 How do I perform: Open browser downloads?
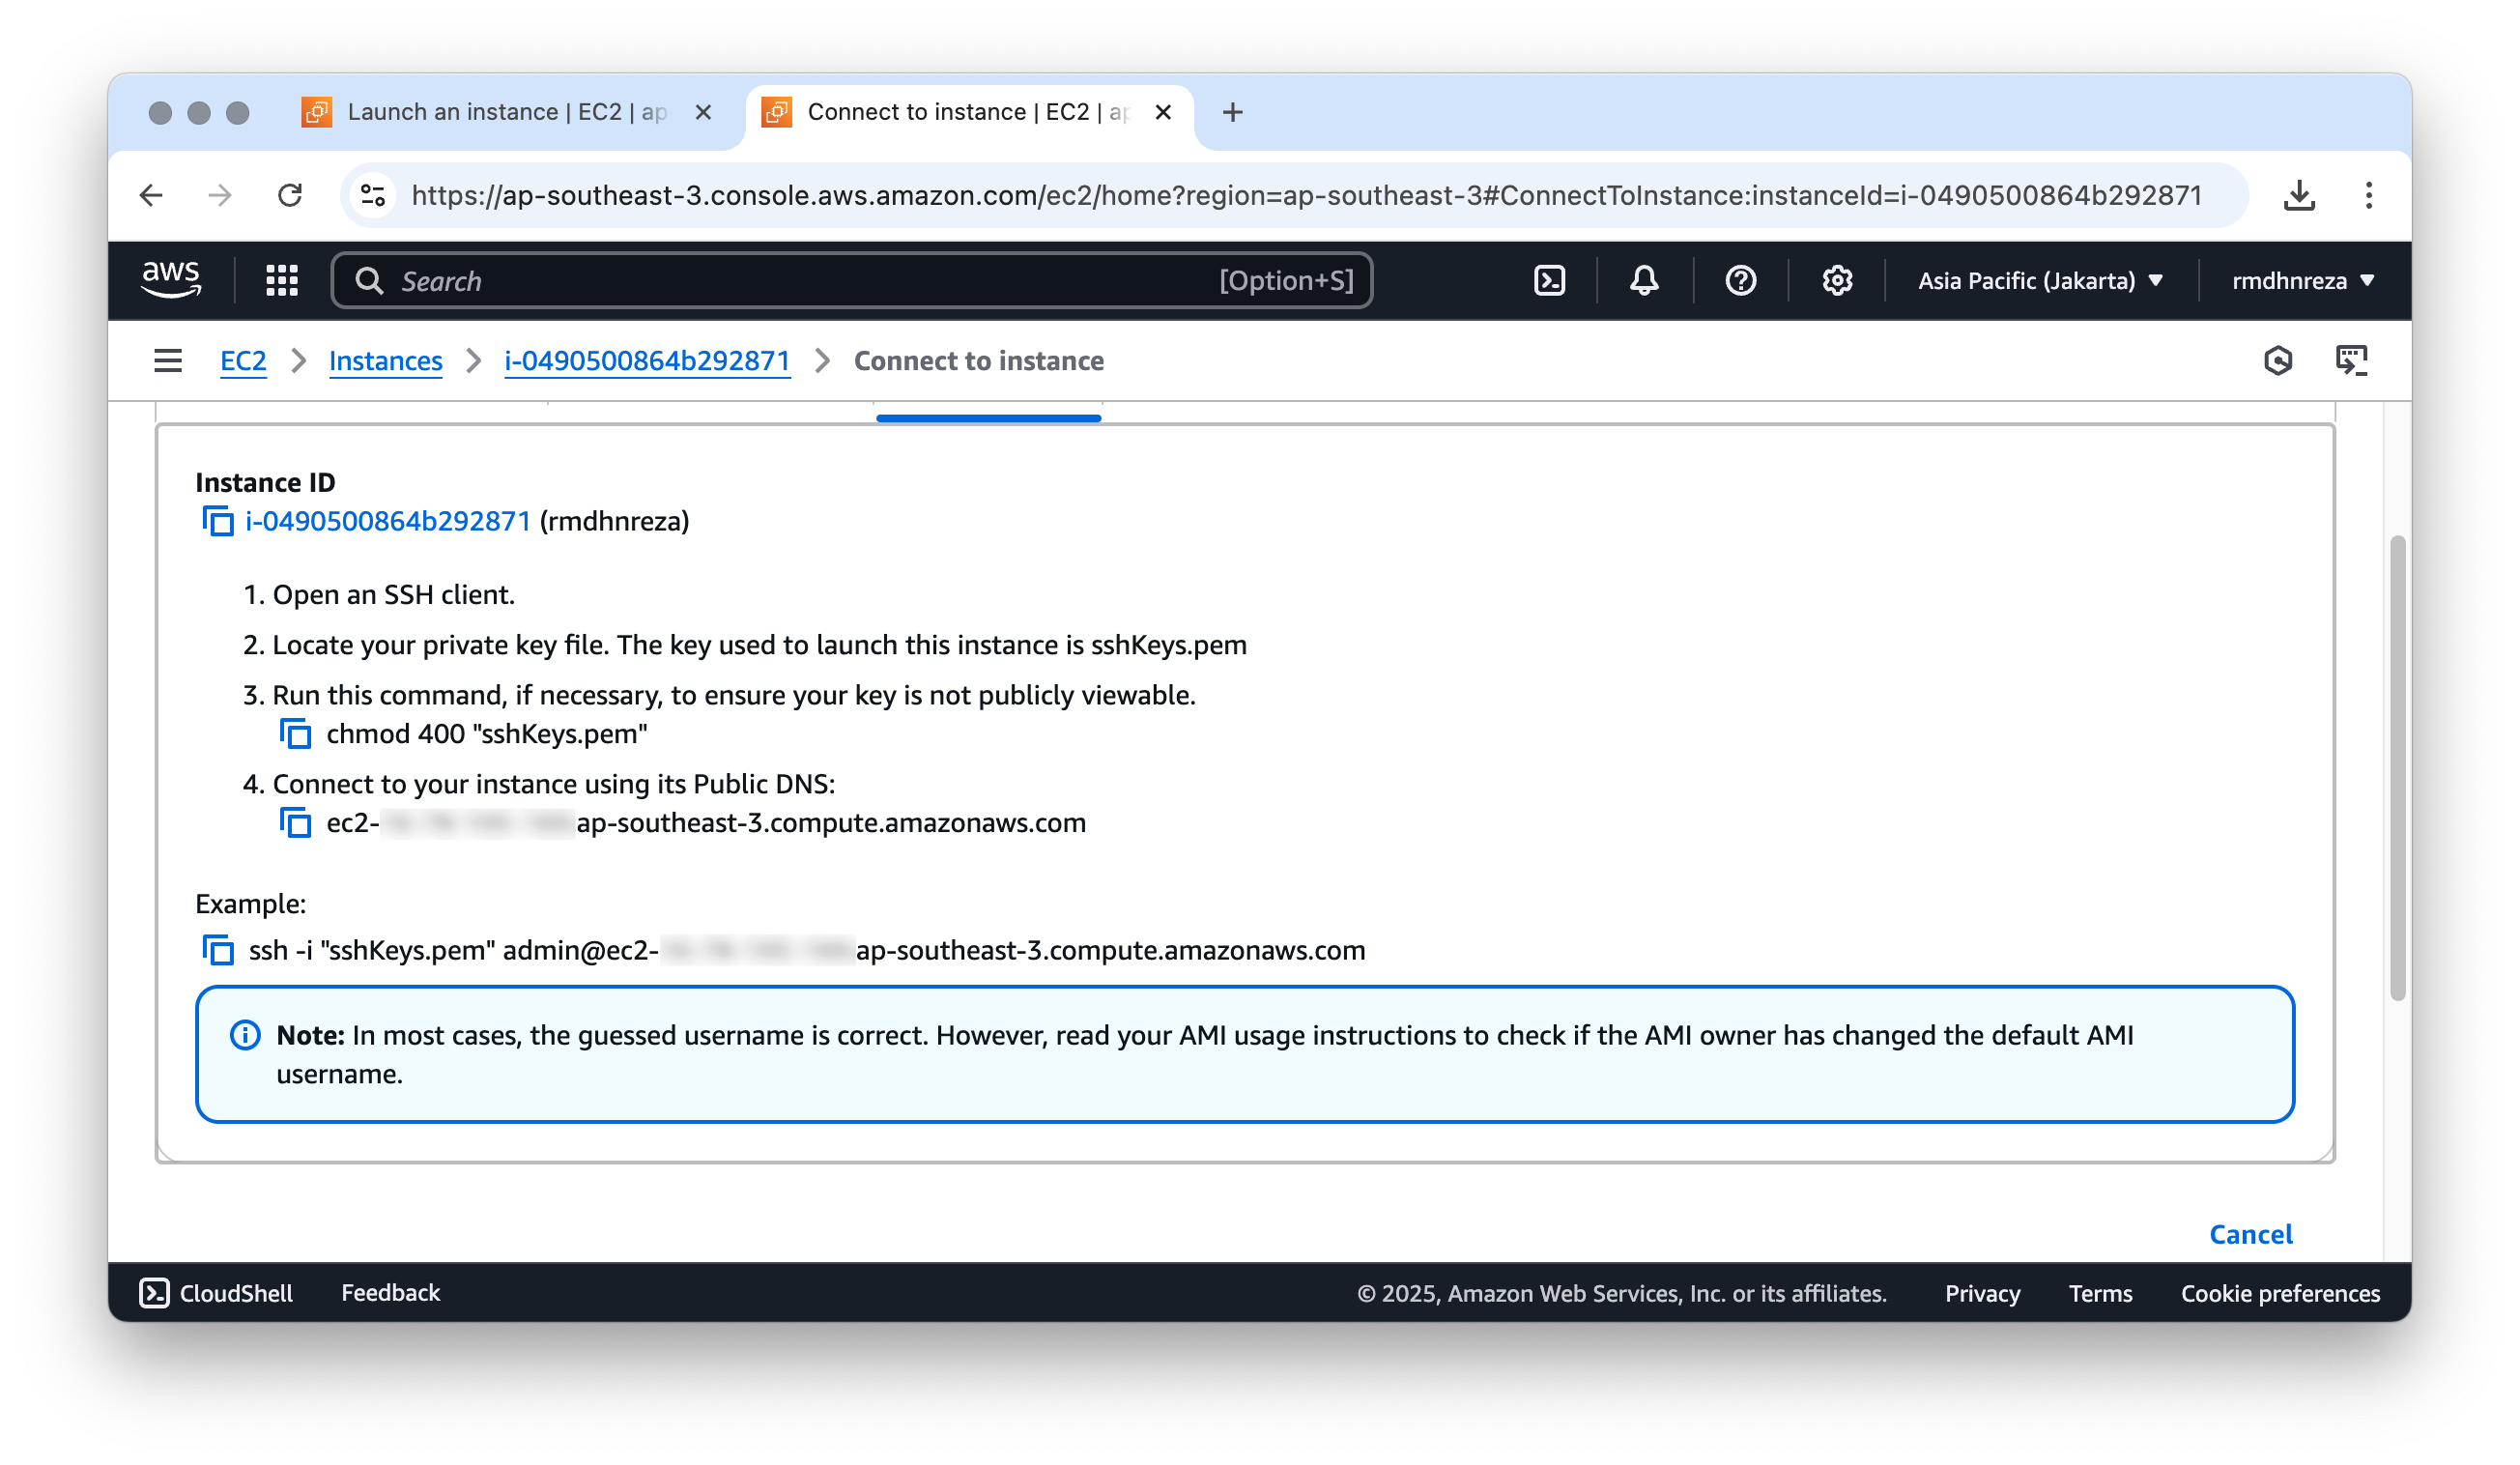pos(2299,195)
